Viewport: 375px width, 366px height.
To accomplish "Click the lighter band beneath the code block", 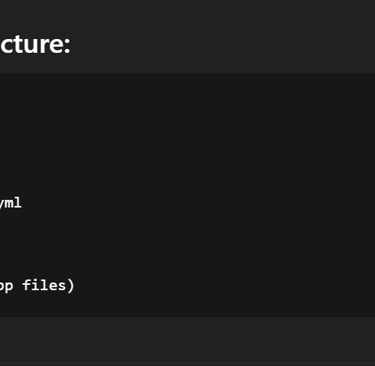I will click(x=187, y=339).
